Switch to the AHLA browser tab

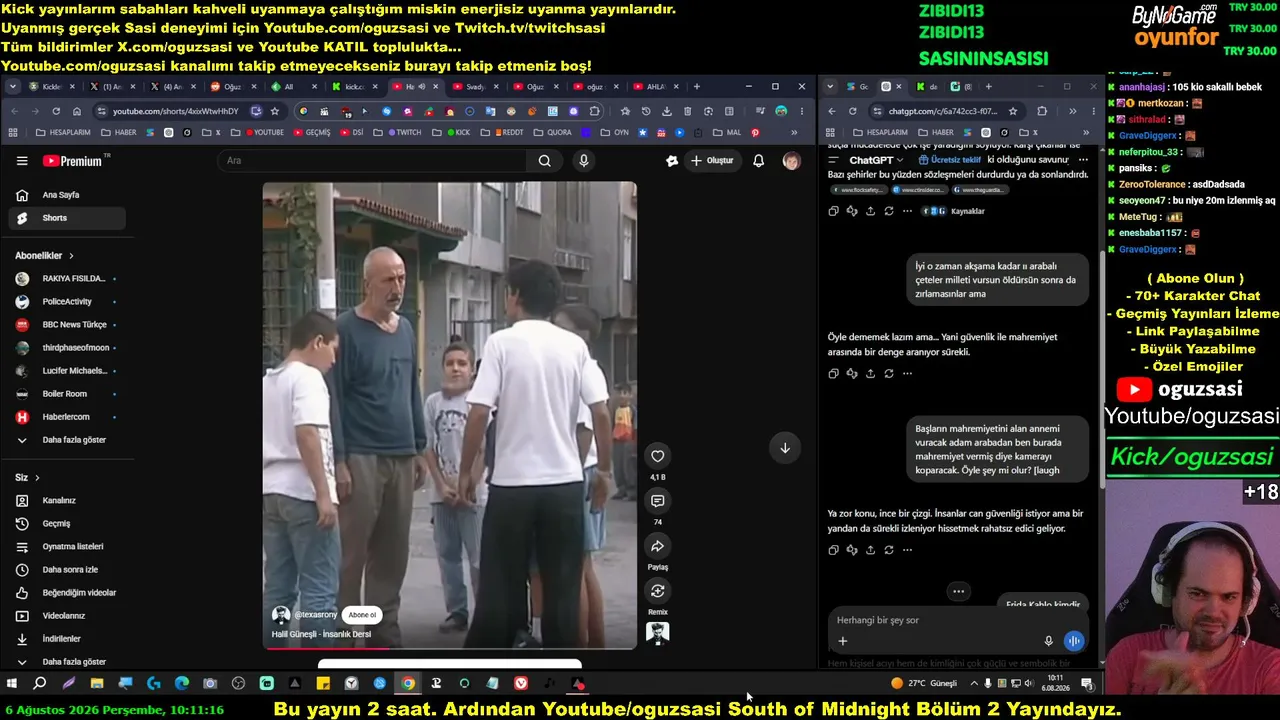pos(655,87)
